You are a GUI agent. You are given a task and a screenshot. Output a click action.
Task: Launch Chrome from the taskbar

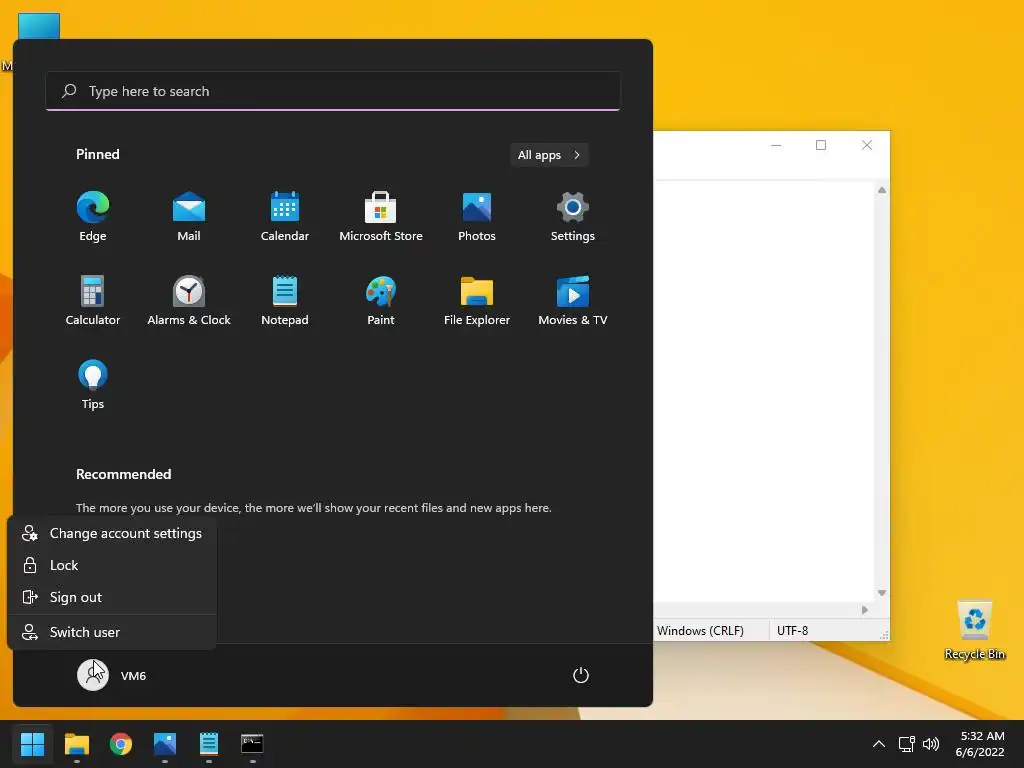[x=121, y=744]
